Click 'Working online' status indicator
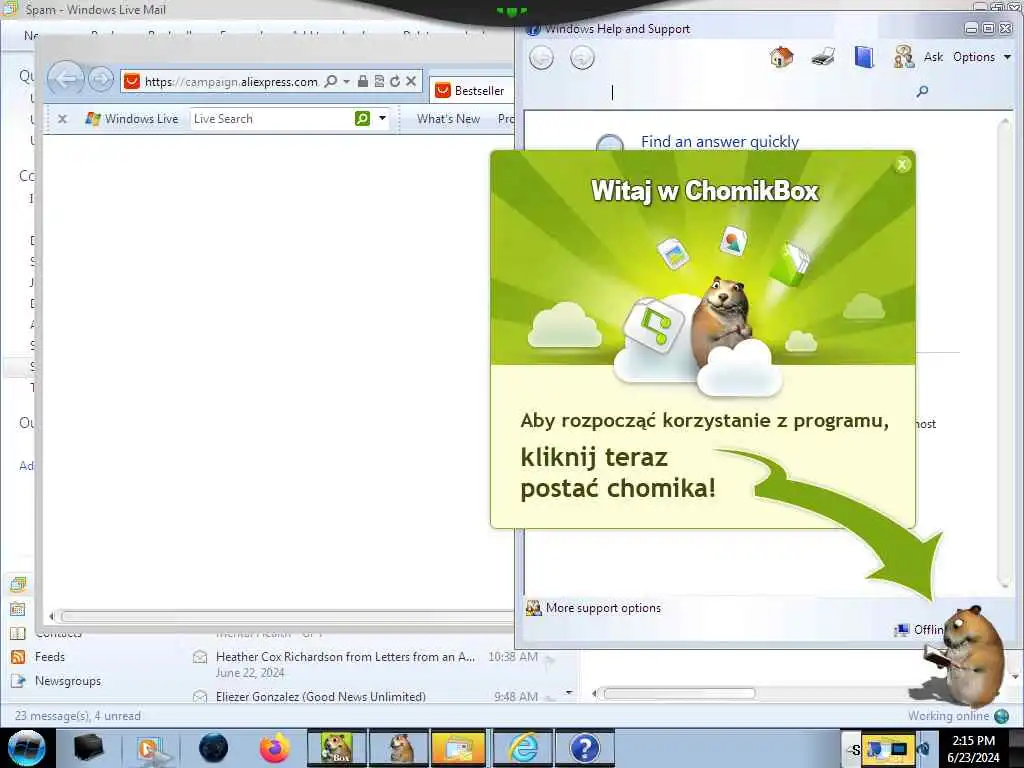Viewport: 1024px width, 768px height. click(957, 716)
